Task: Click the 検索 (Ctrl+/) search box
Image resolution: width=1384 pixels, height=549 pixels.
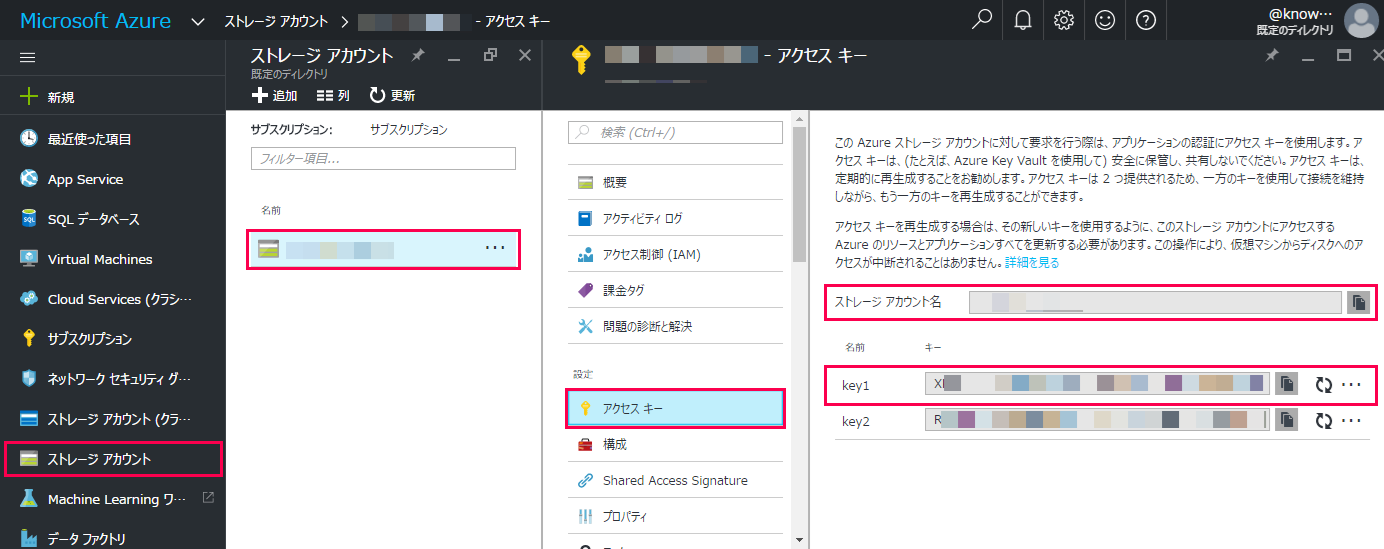Action: click(x=675, y=132)
